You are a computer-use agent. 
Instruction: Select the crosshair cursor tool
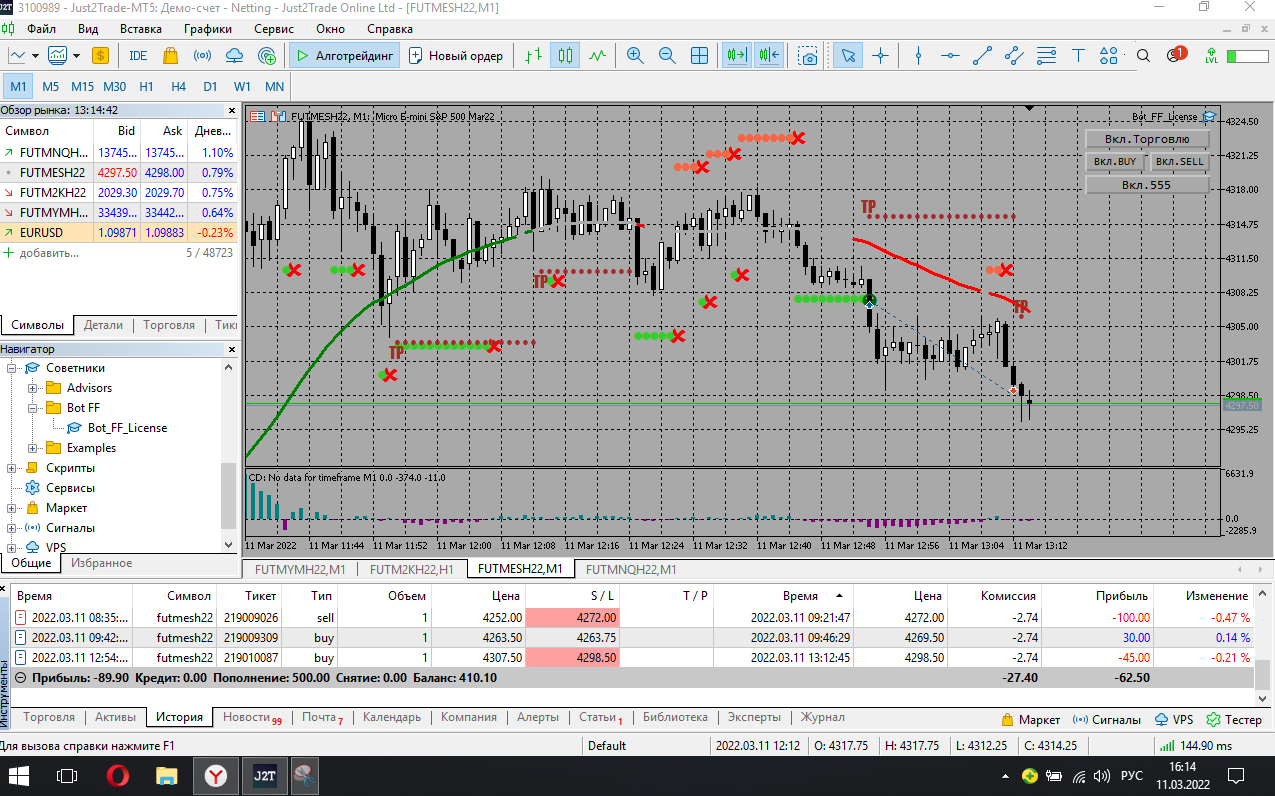pos(880,56)
